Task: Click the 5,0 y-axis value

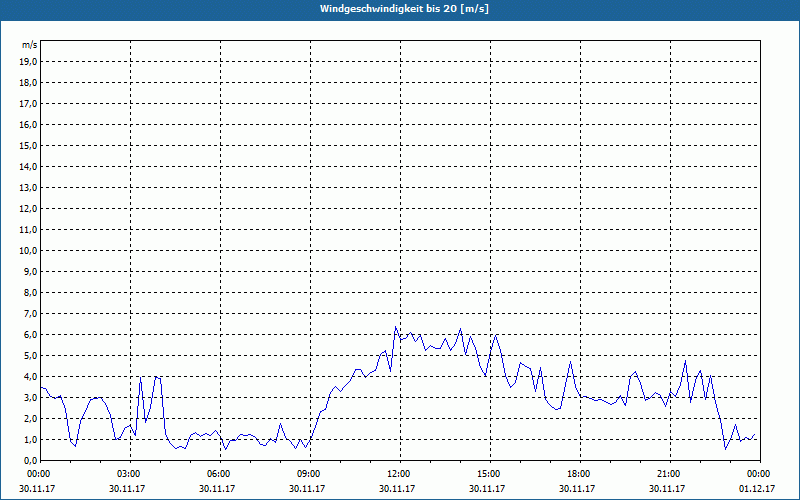Action: [30, 356]
